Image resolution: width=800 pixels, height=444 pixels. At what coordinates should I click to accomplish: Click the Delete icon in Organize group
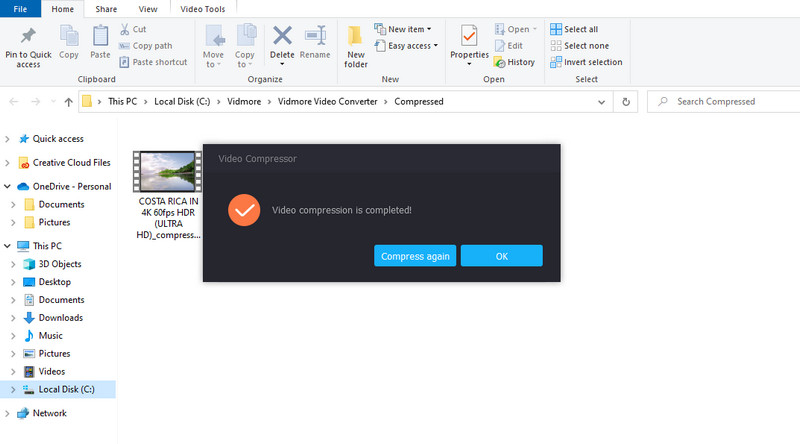click(x=283, y=38)
